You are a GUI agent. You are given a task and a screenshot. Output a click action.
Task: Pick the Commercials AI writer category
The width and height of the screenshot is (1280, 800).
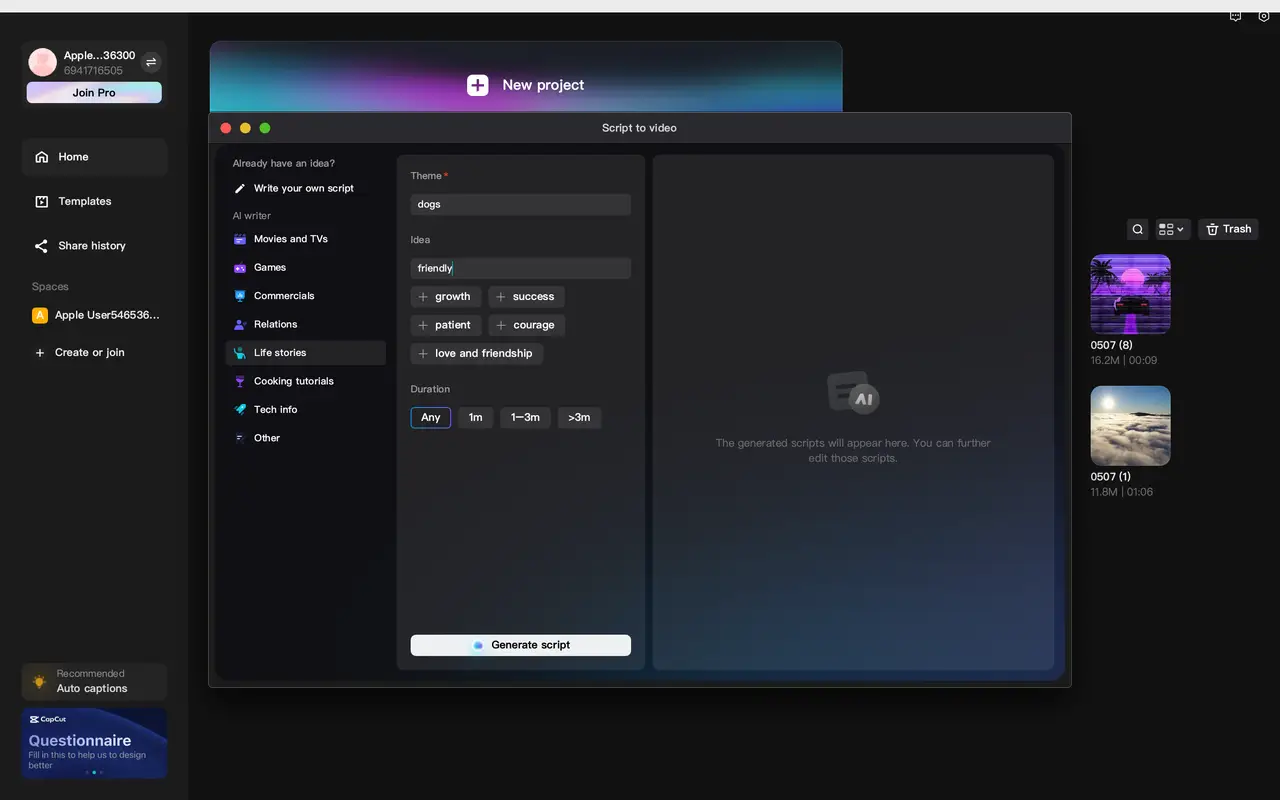click(x=305, y=296)
